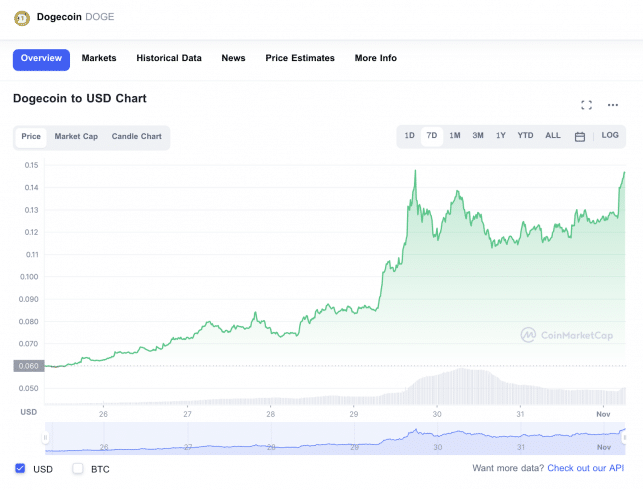Open the Historical Data tab
Viewport: 643px width, 490px height.
coord(169,58)
